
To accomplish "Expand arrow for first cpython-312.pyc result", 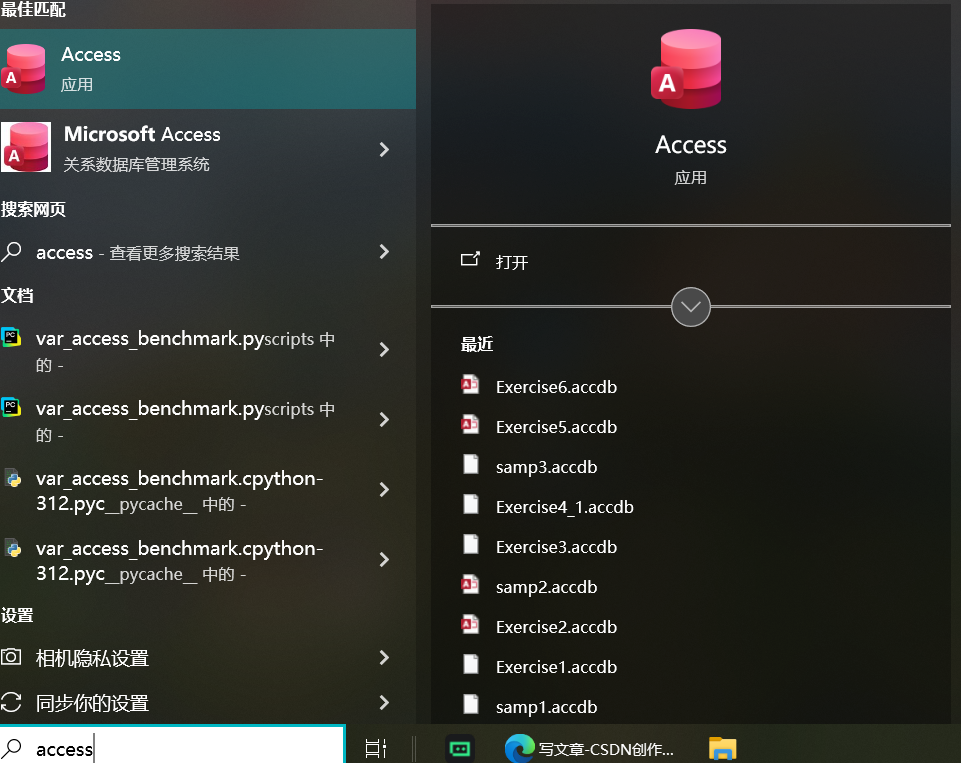I will coord(384,489).
